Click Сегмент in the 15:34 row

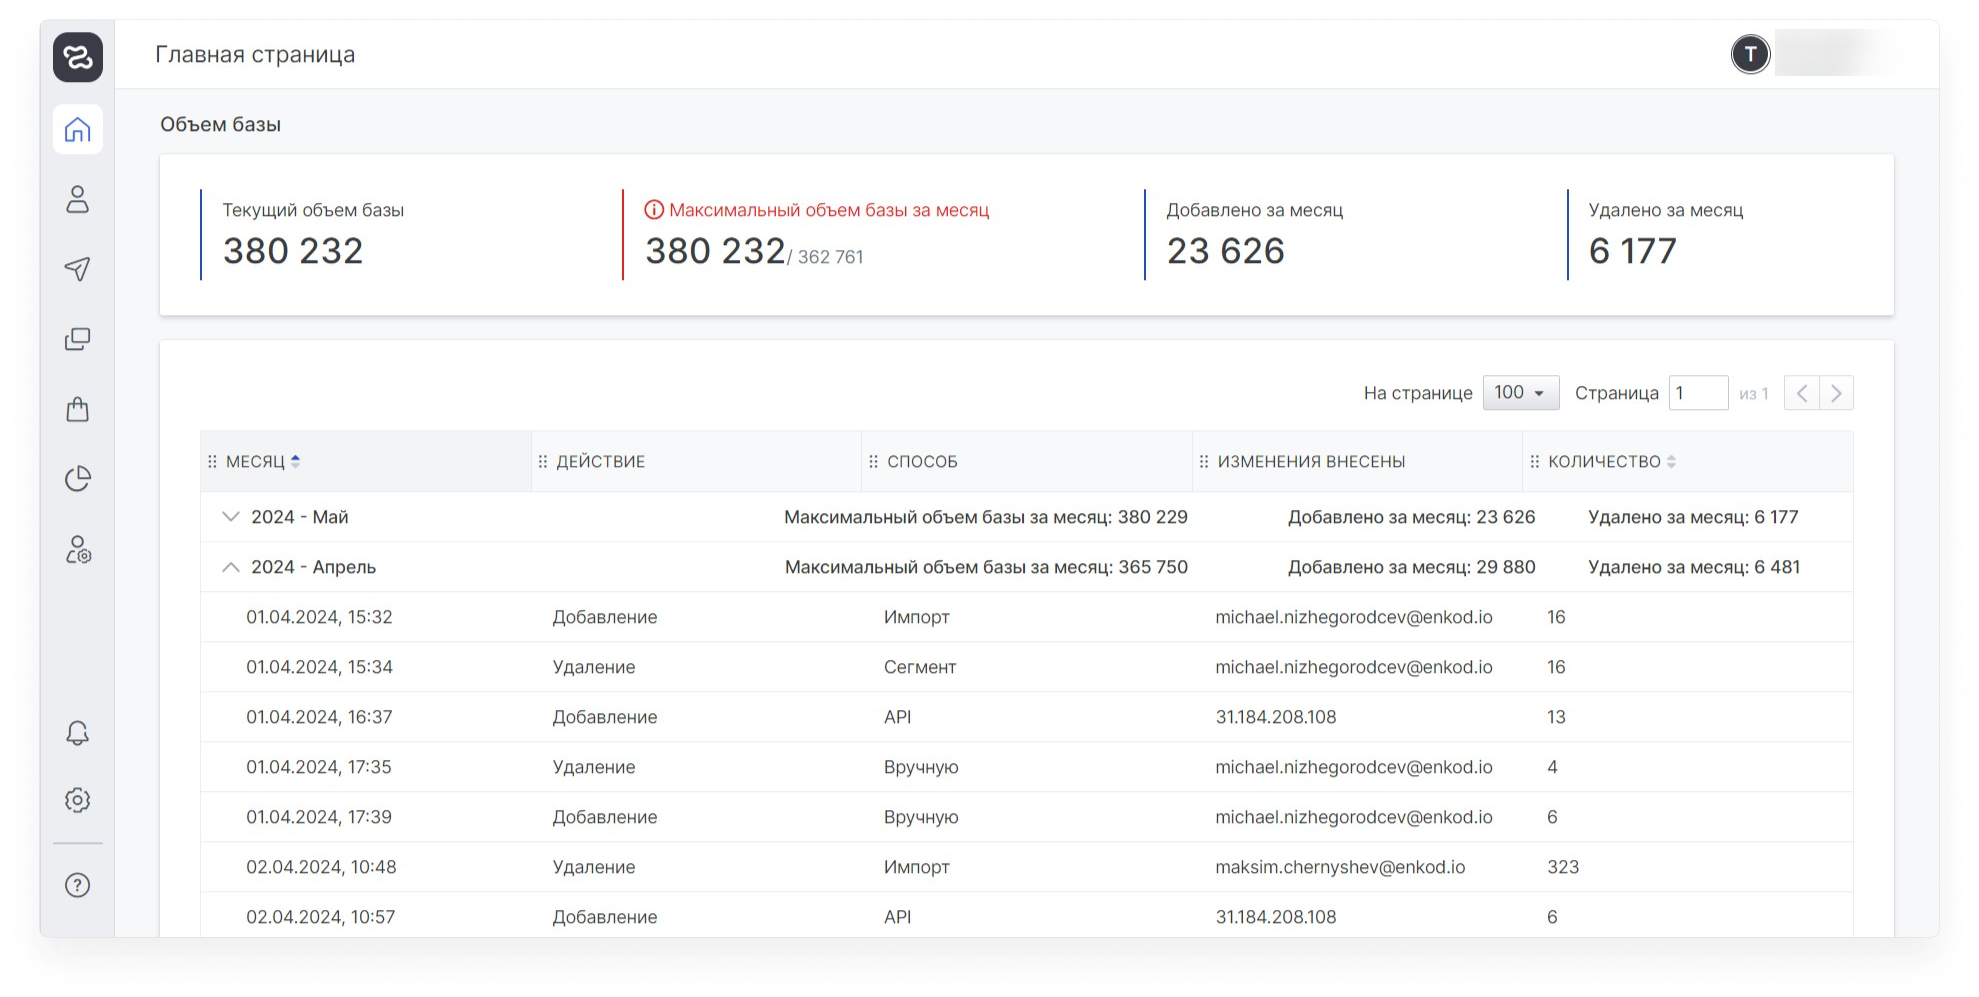[x=920, y=667]
